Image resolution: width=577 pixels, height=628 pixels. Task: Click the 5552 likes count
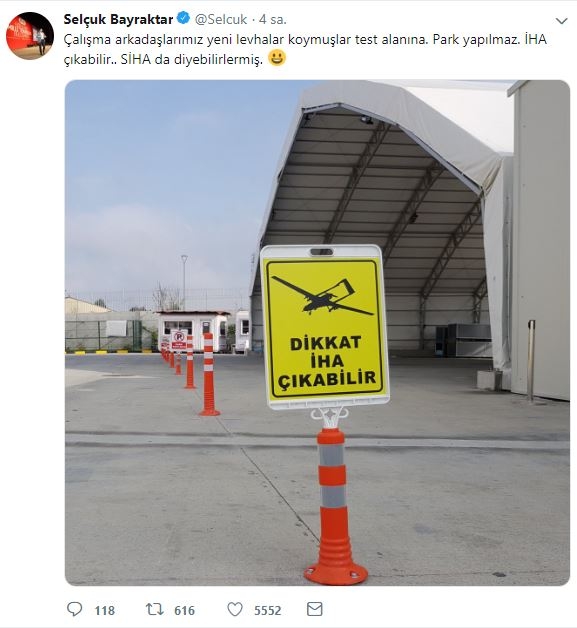point(267,610)
